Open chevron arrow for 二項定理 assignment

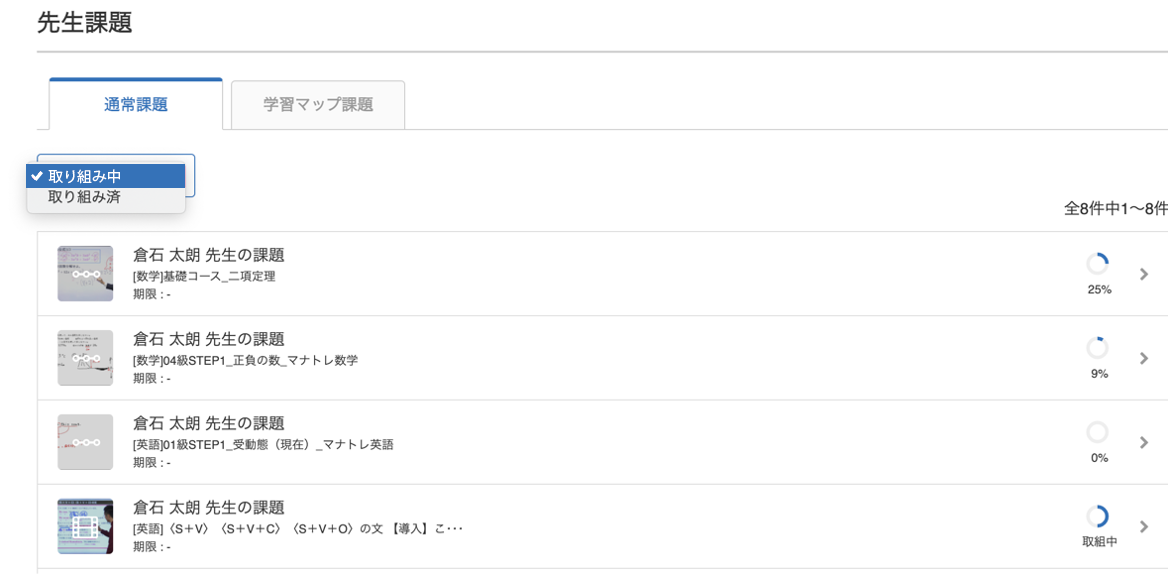tap(1145, 274)
